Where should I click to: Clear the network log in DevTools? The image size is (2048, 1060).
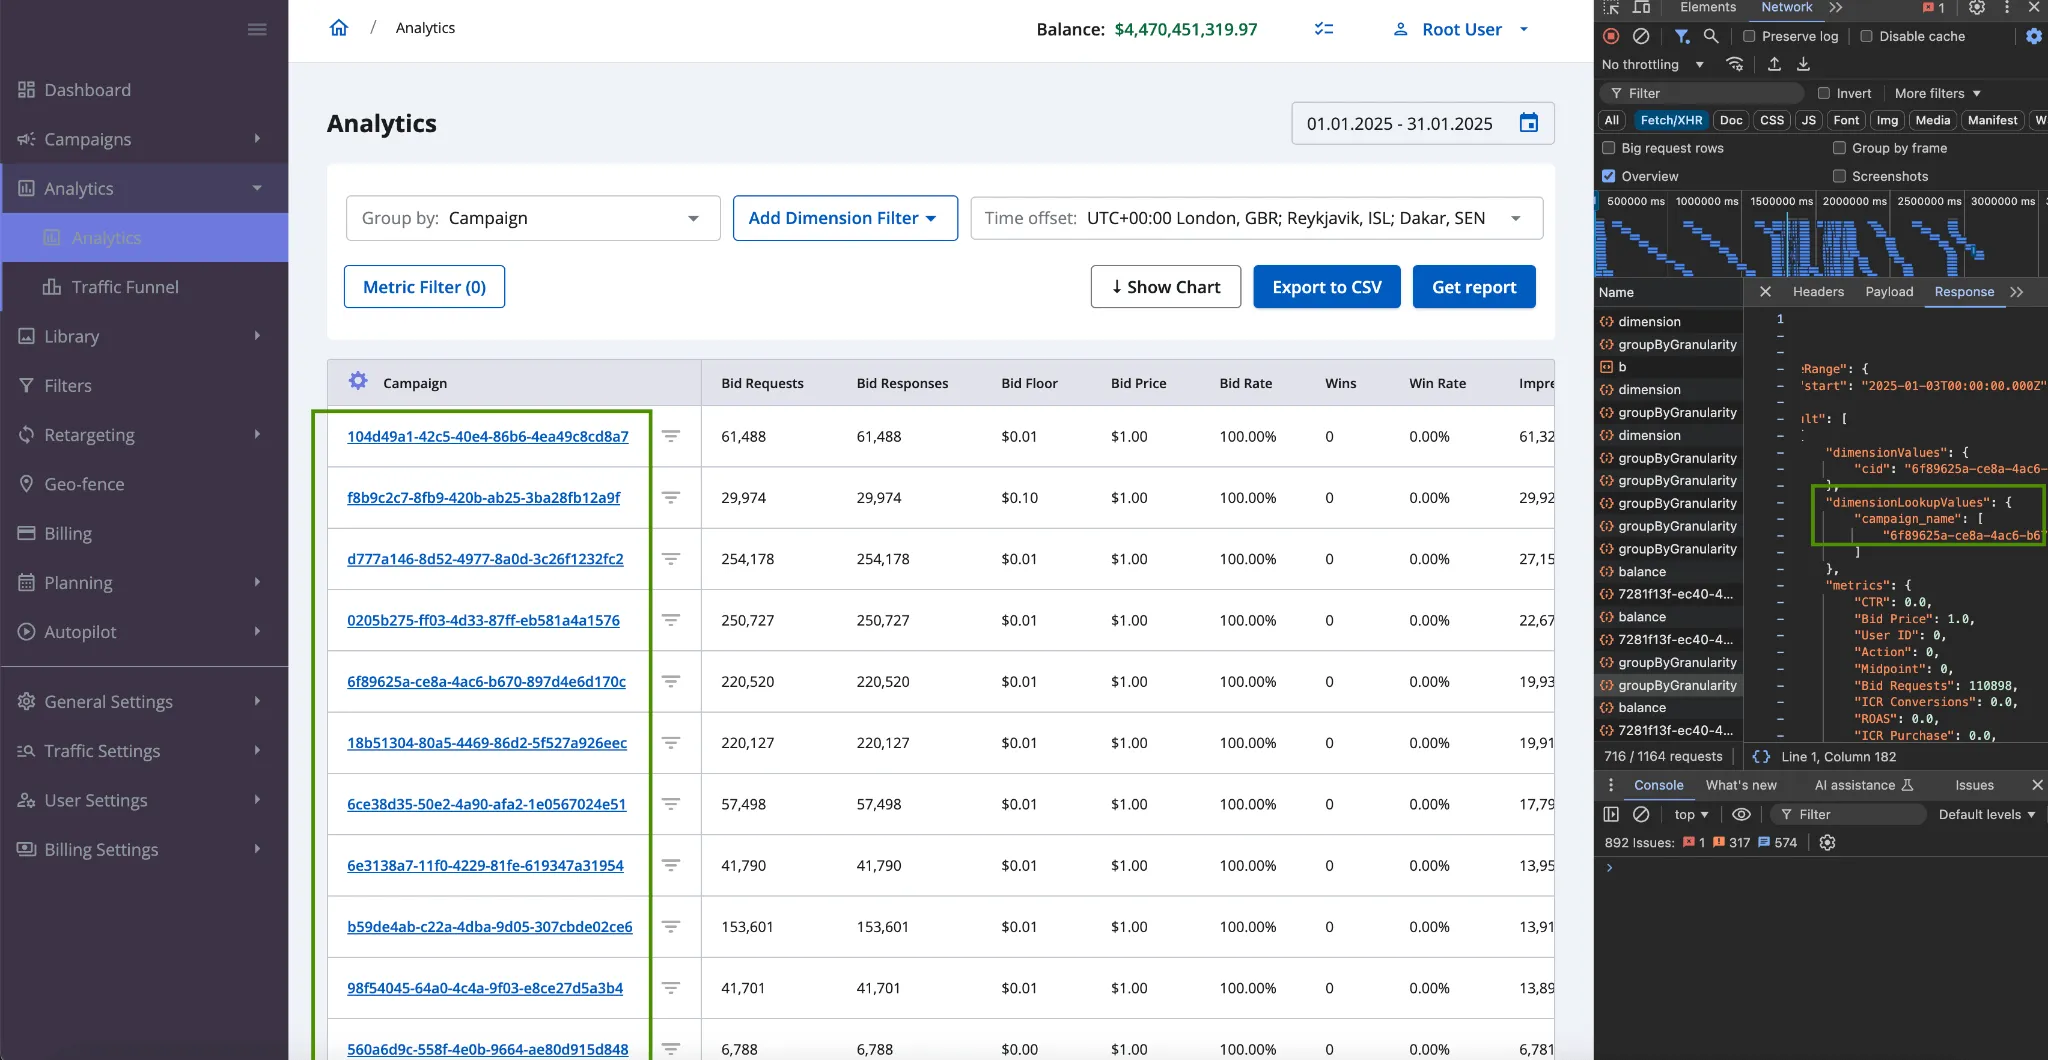tap(1641, 36)
